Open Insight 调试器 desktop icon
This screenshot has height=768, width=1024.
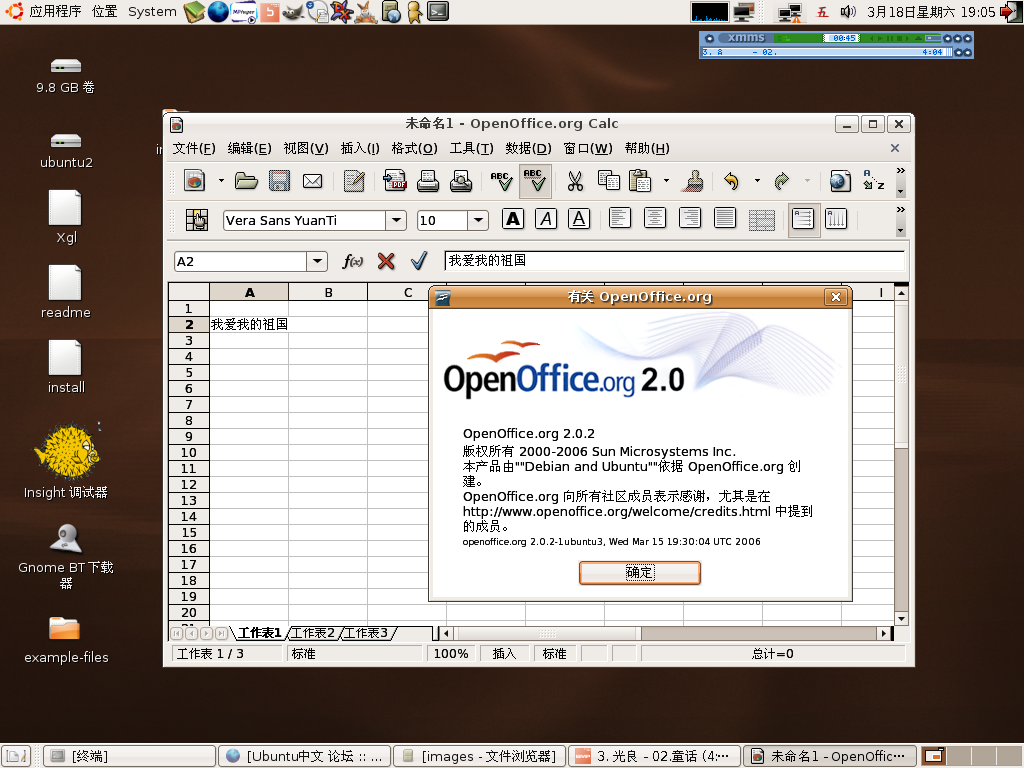(66, 462)
